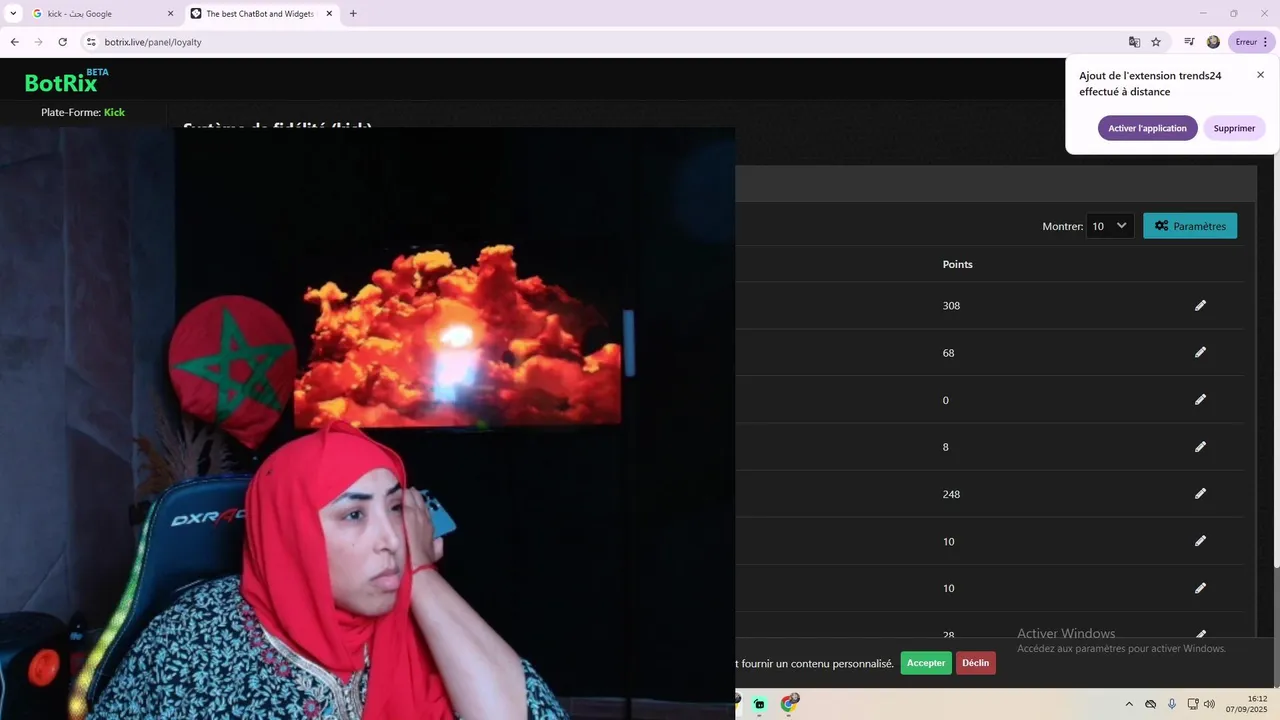The width and height of the screenshot is (1280, 720).
Task: Select the 248 points value
Action: click(951, 494)
